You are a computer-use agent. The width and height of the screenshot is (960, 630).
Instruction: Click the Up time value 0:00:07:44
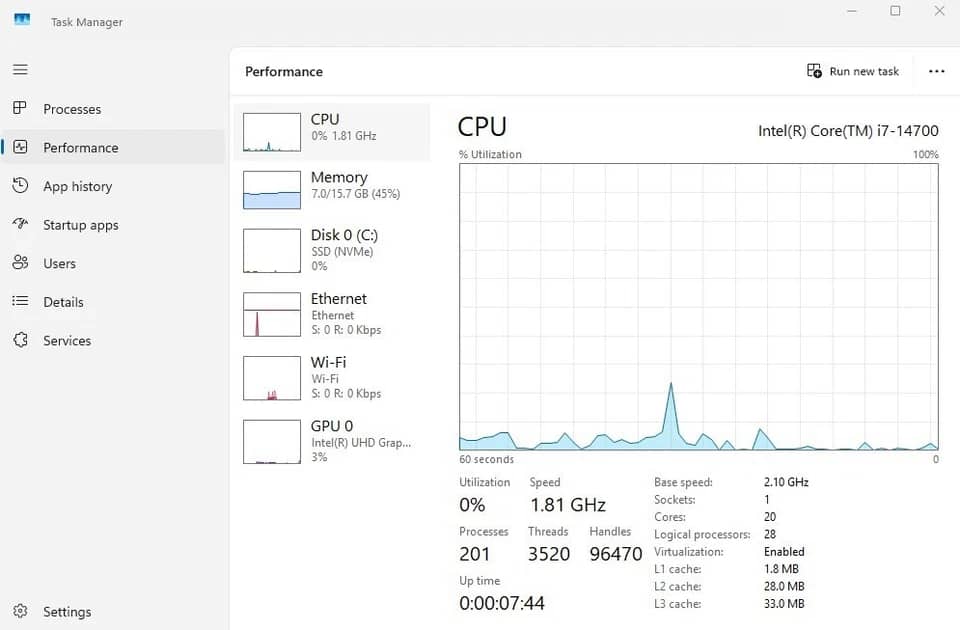tap(501, 604)
